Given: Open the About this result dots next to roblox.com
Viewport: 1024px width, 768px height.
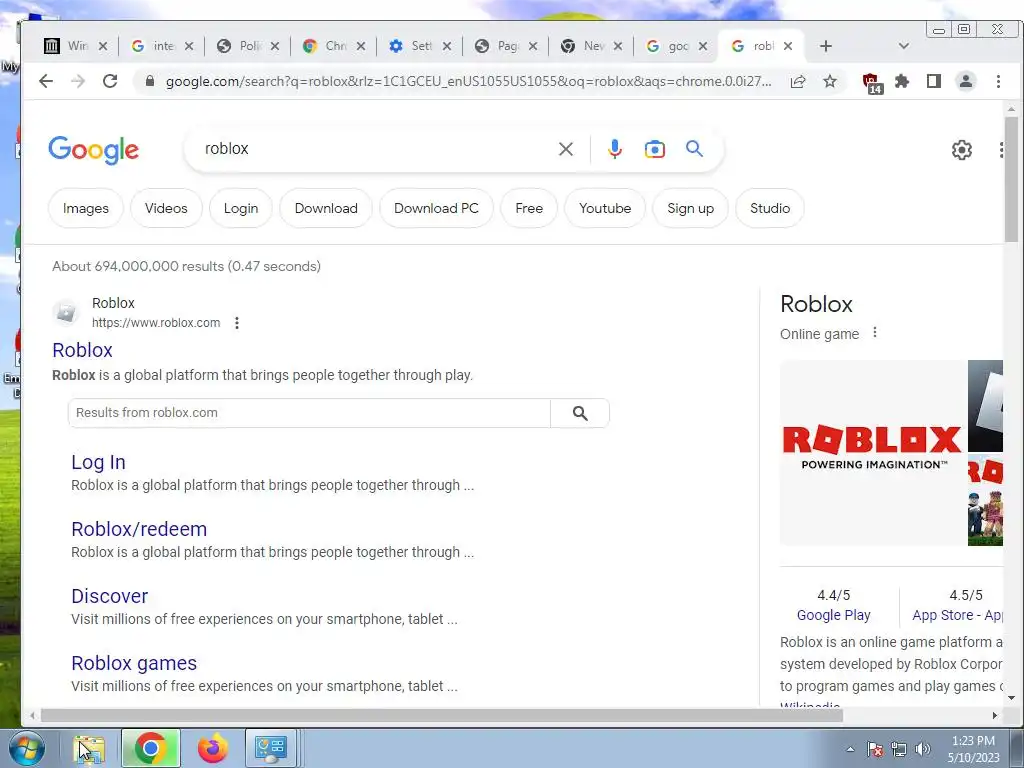Looking at the screenshot, I should pos(237,323).
